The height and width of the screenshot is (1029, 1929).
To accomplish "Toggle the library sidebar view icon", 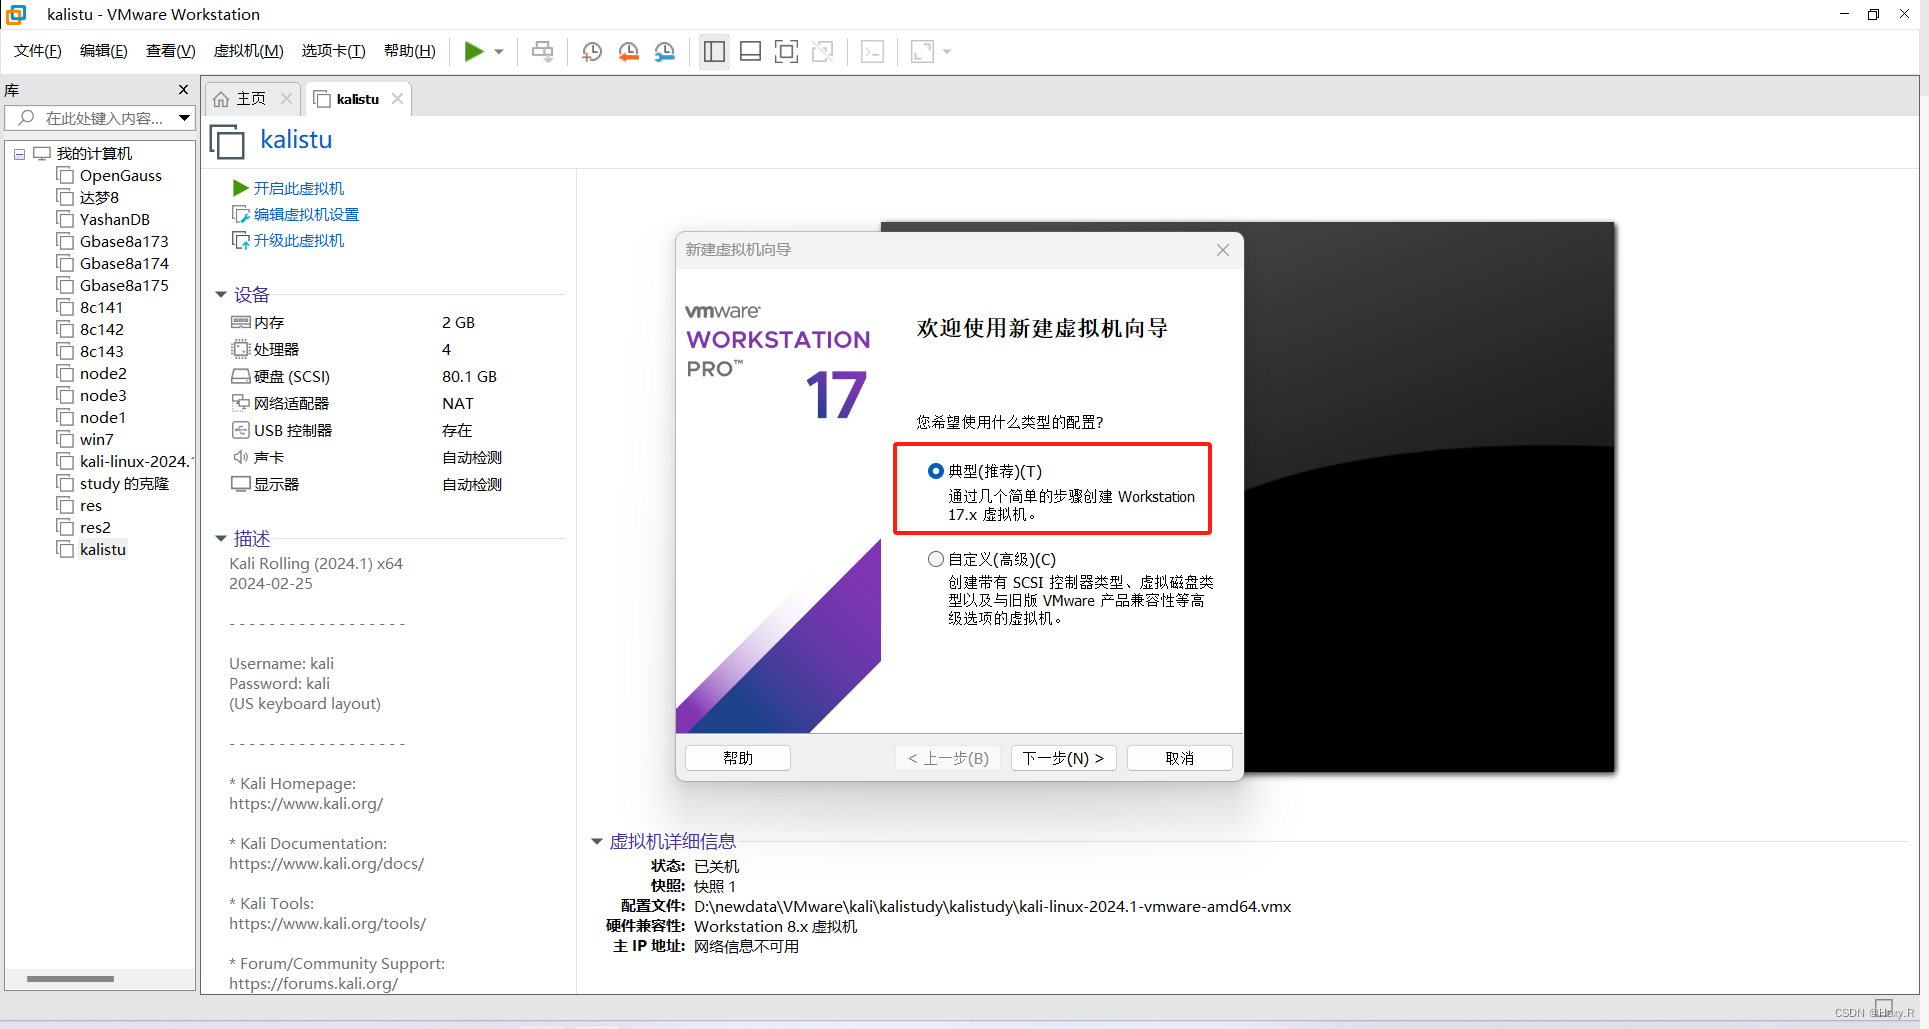I will click(714, 51).
